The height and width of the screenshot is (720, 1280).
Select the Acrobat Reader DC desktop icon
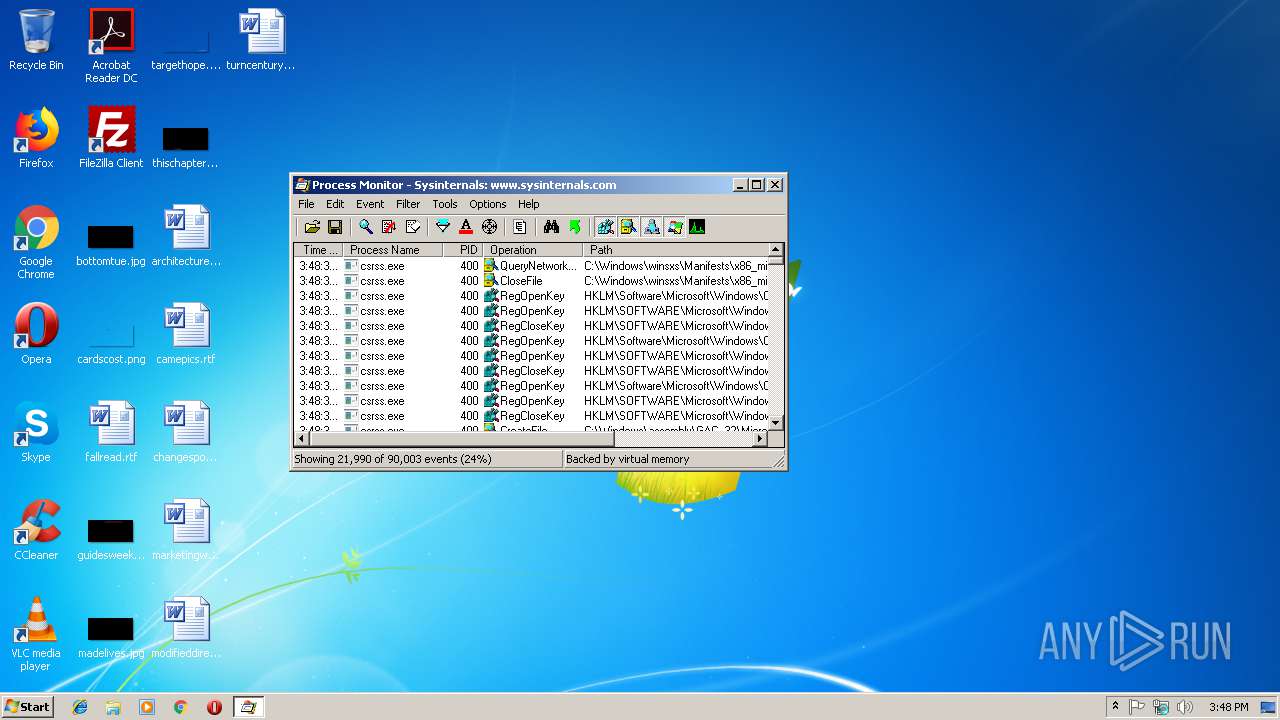pos(111,46)
